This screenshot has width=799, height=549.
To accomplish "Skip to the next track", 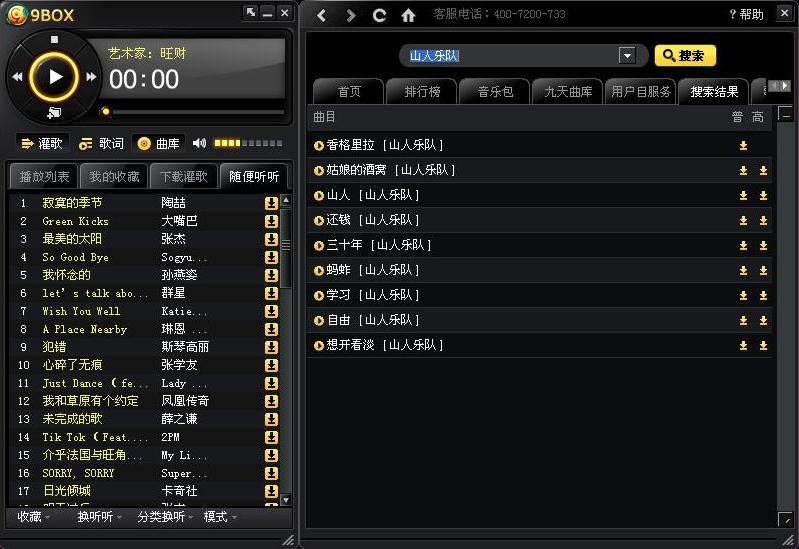I will click(x=91, y=76).
